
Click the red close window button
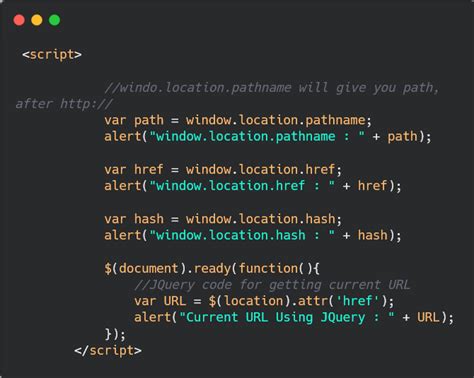(x=19, y=20)
